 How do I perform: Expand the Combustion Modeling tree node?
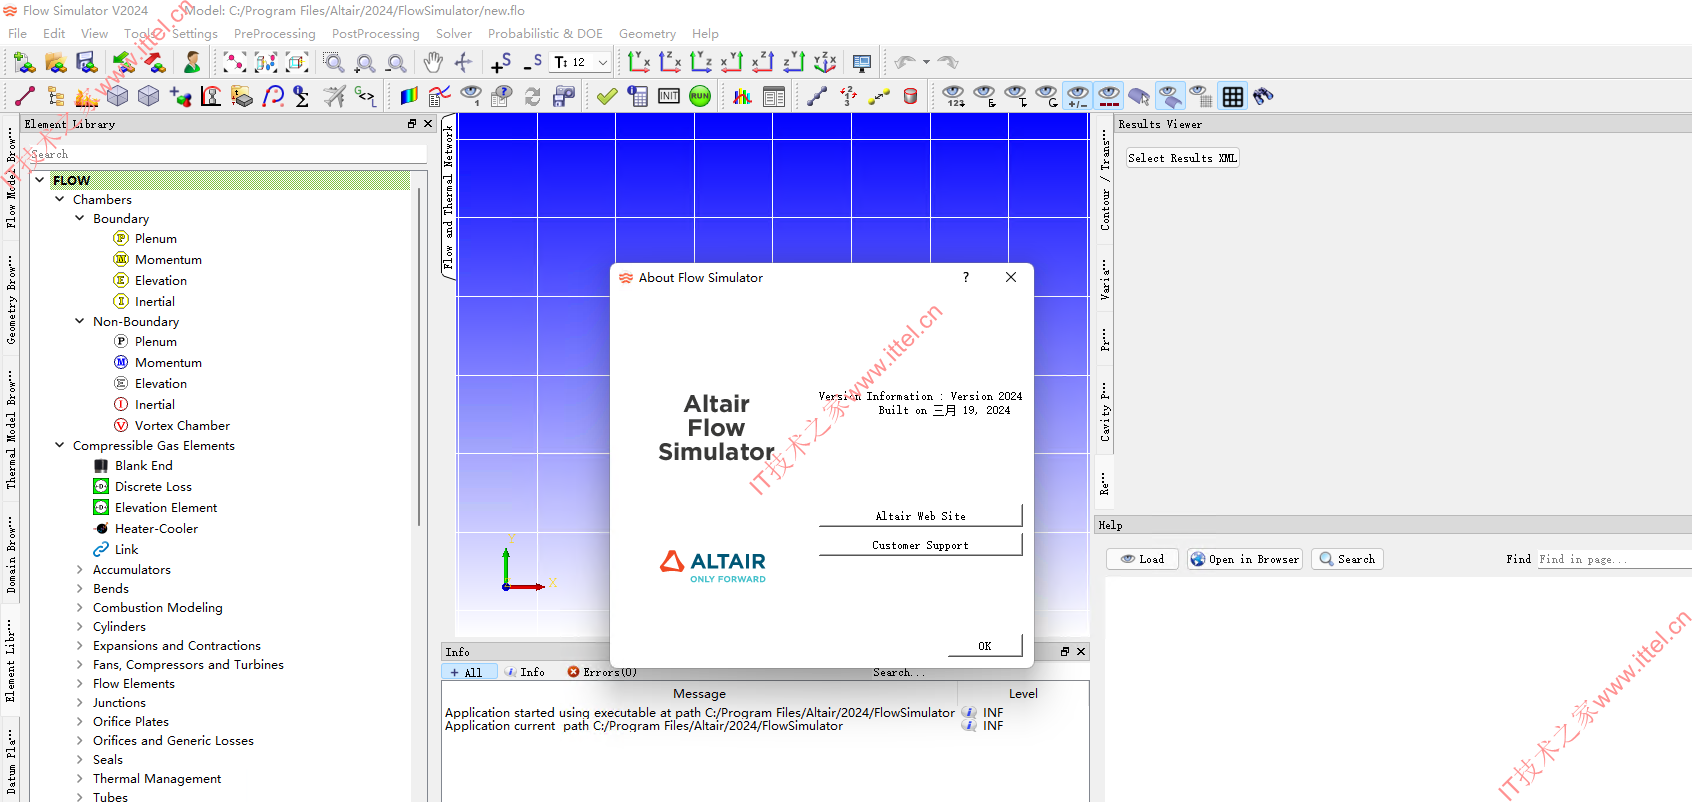[x=80, y=607]
